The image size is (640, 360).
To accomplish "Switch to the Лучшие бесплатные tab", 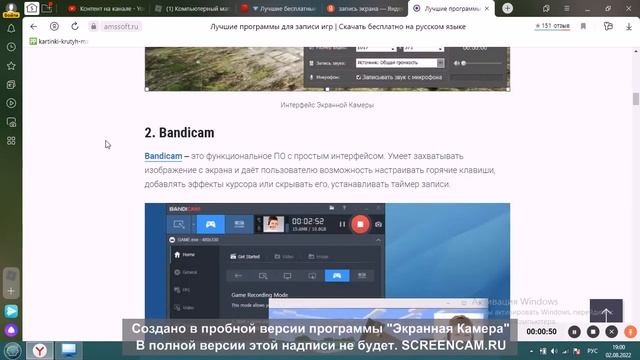I will click(280, 9).
